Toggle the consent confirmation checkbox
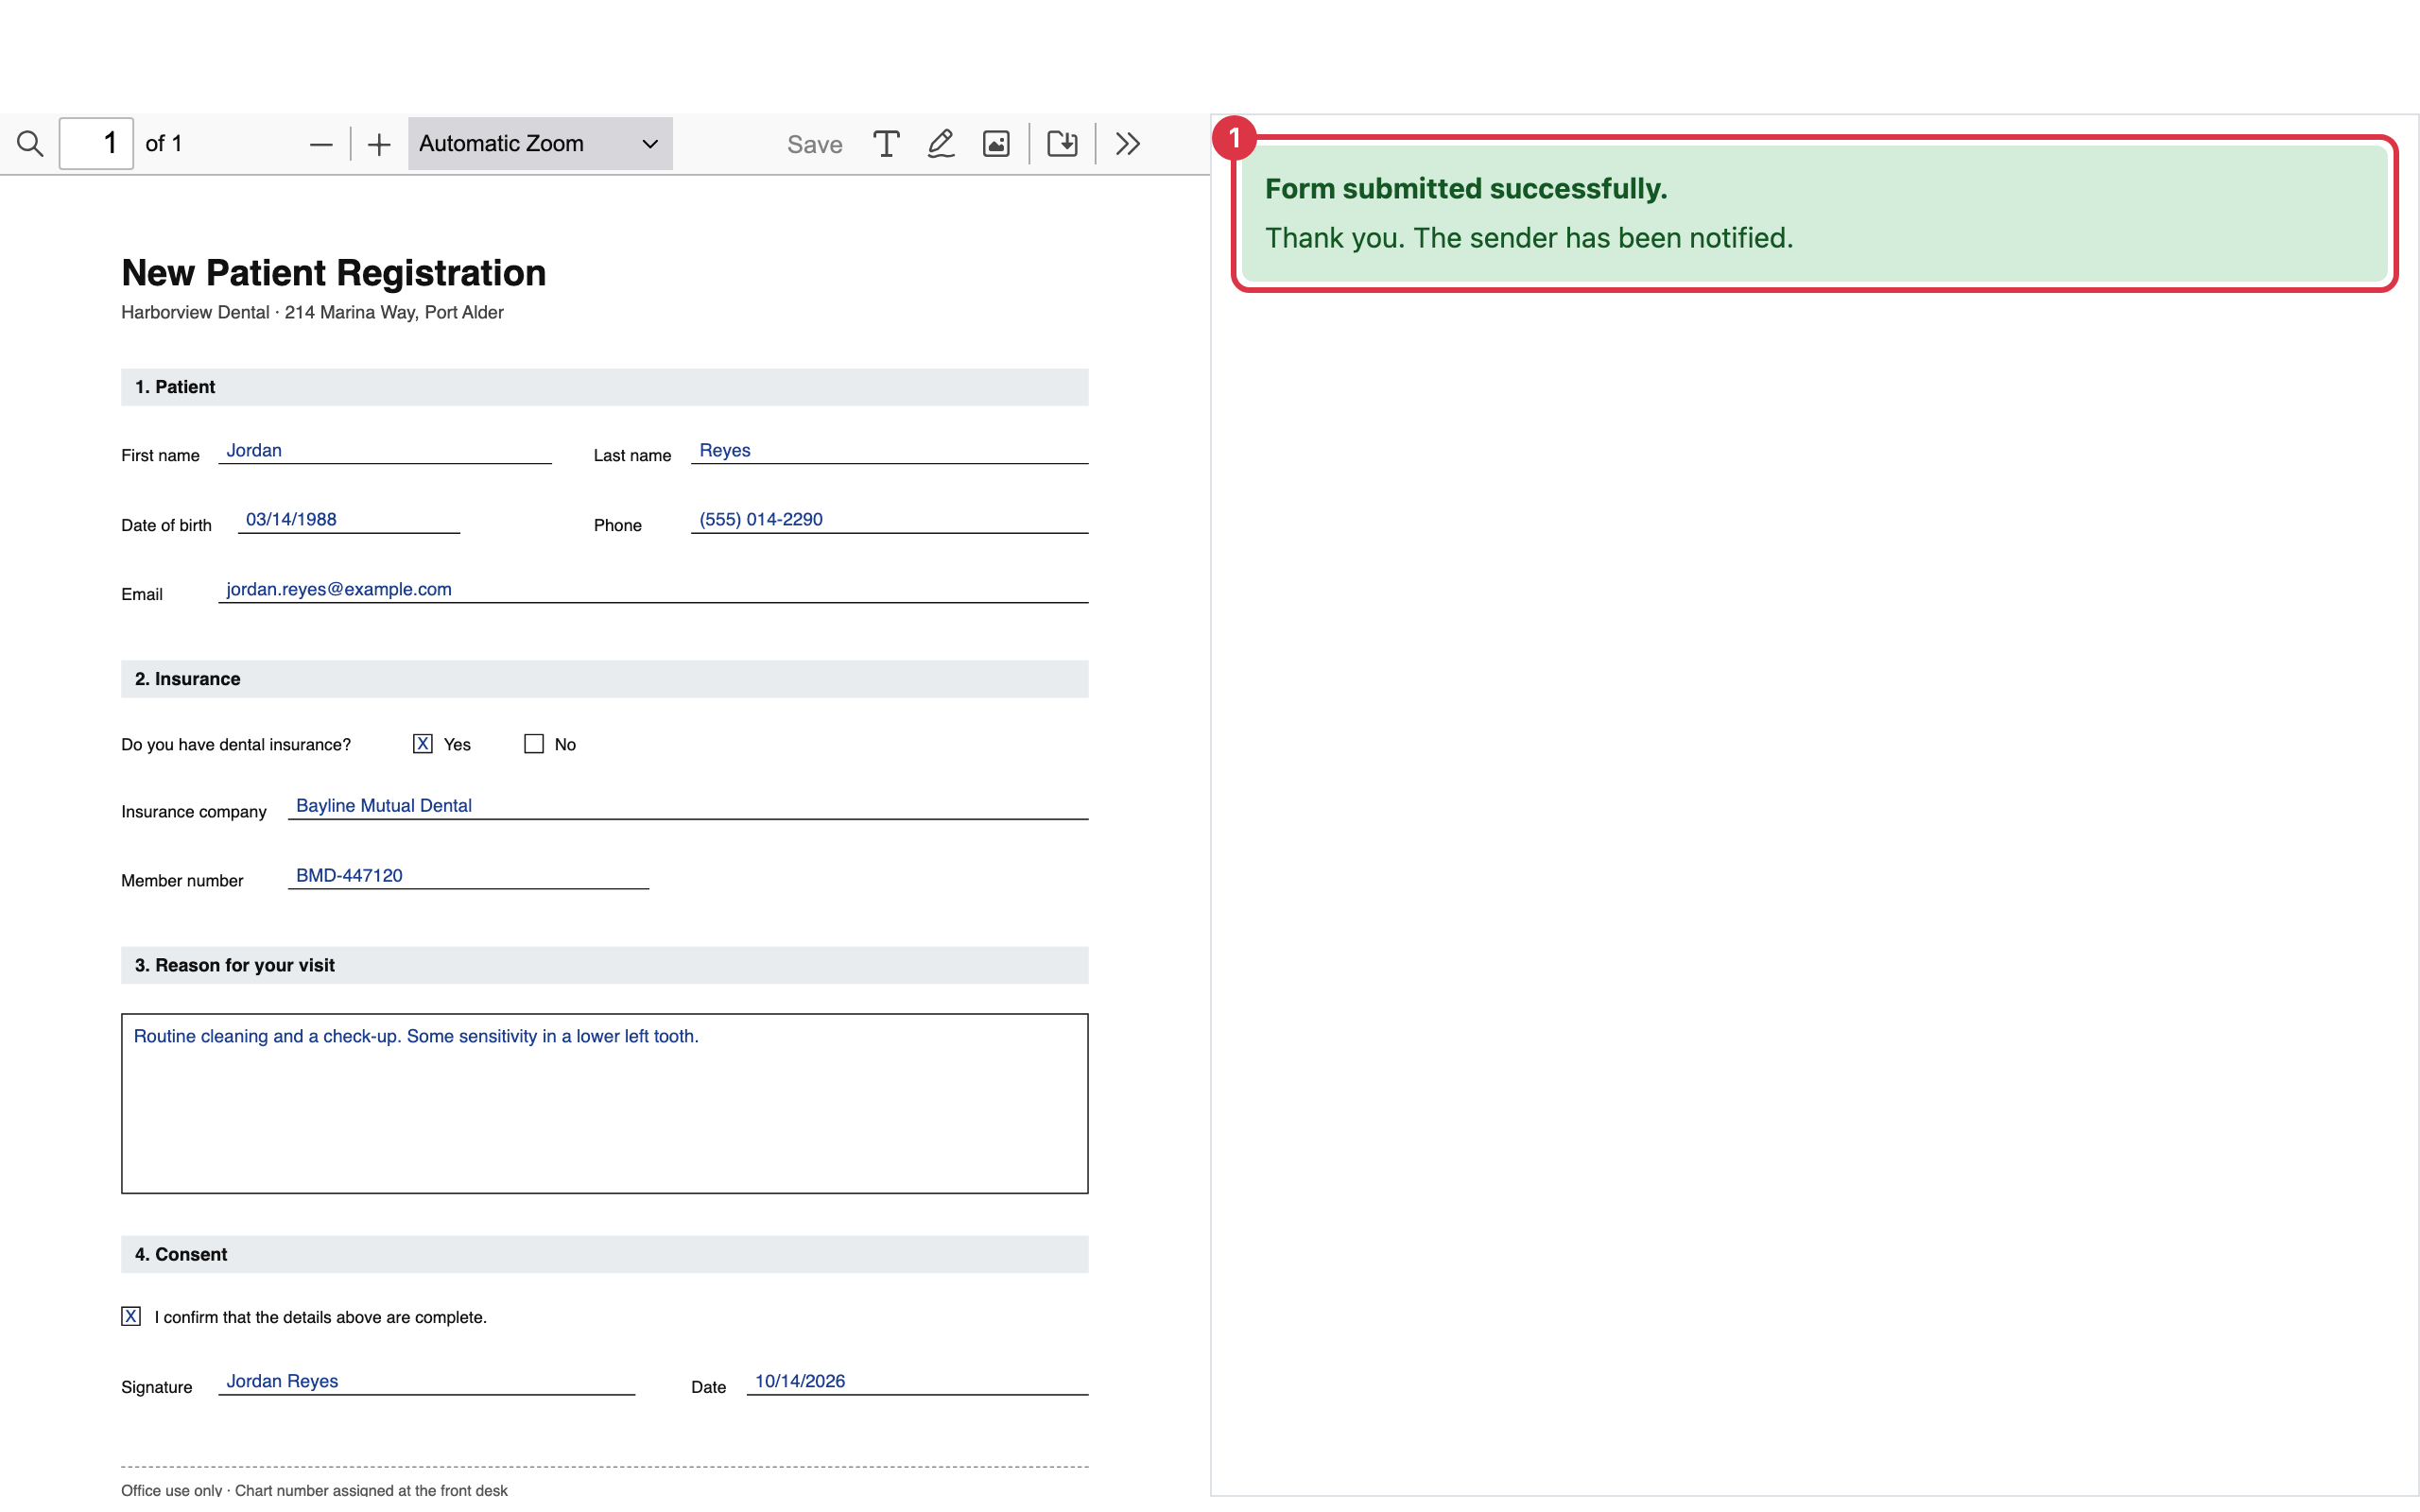 click(x=131, y=1317)
